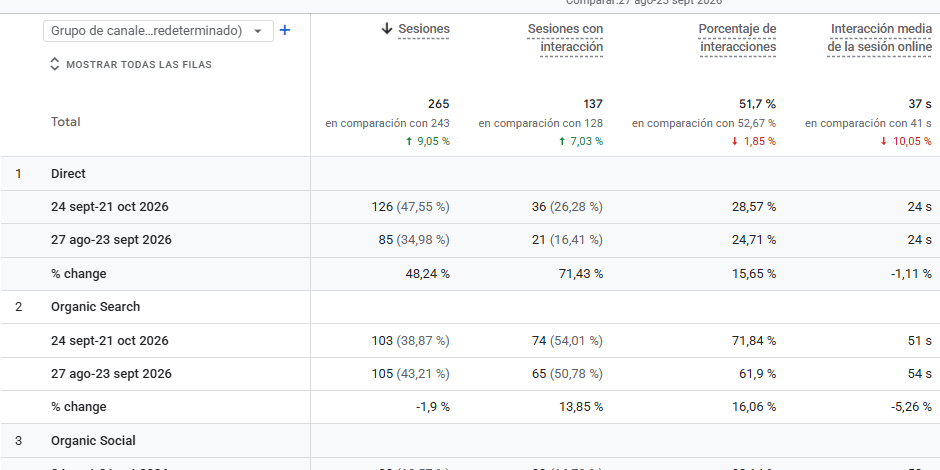Select the Sesiones con interacción column header

pos(565,38)
